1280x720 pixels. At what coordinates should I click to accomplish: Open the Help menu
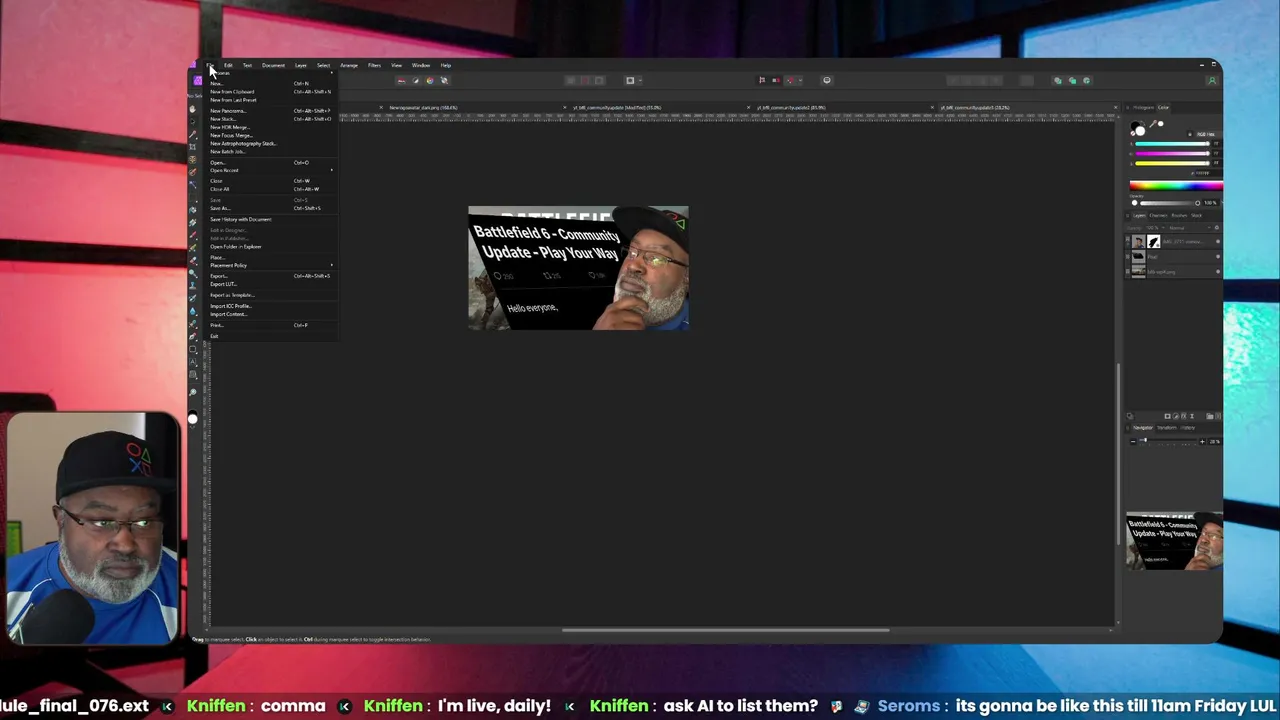[446, 65]
